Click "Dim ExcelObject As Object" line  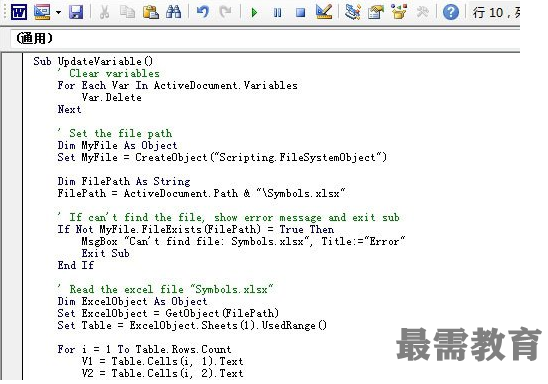132,301
